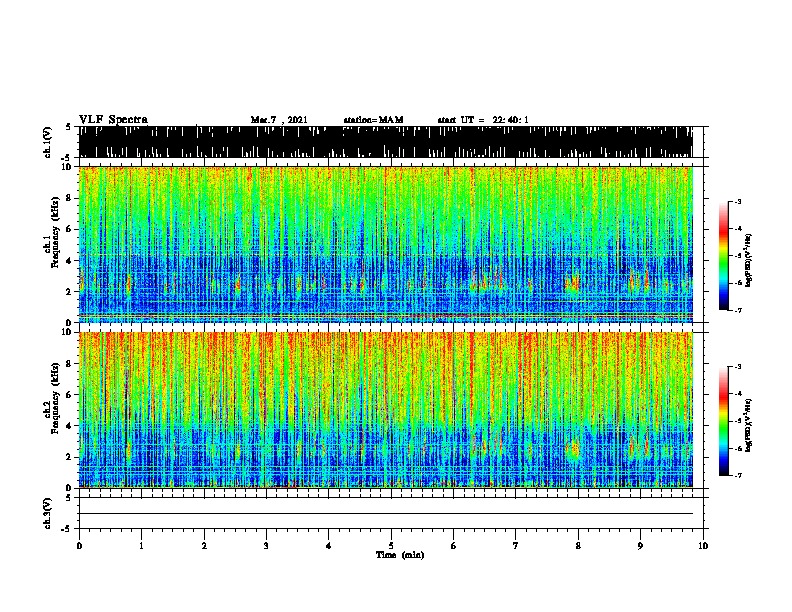The image size is (792, 612).
Task: Click the emission burst near minute 8 in ch.2
Action: click(x=573, y=449)
